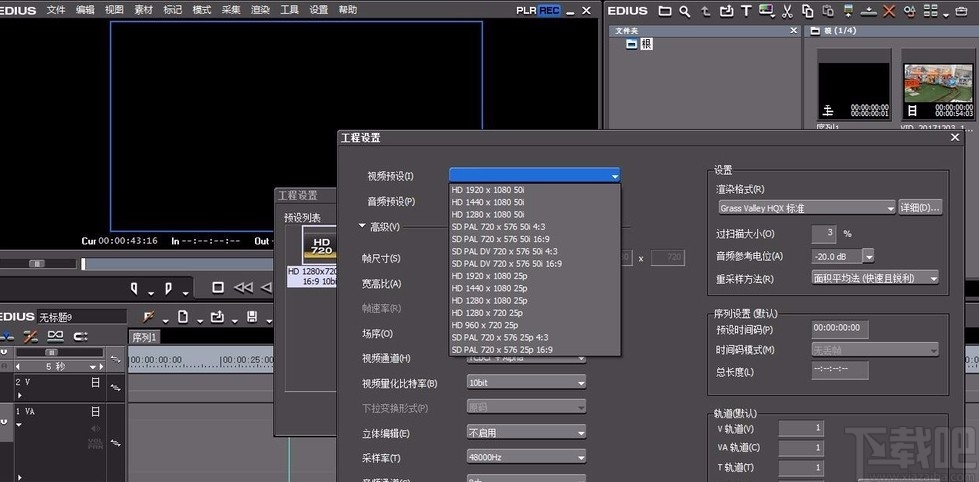Open the color bars new clip icon

pyautogui.click(x=765, y=11)
